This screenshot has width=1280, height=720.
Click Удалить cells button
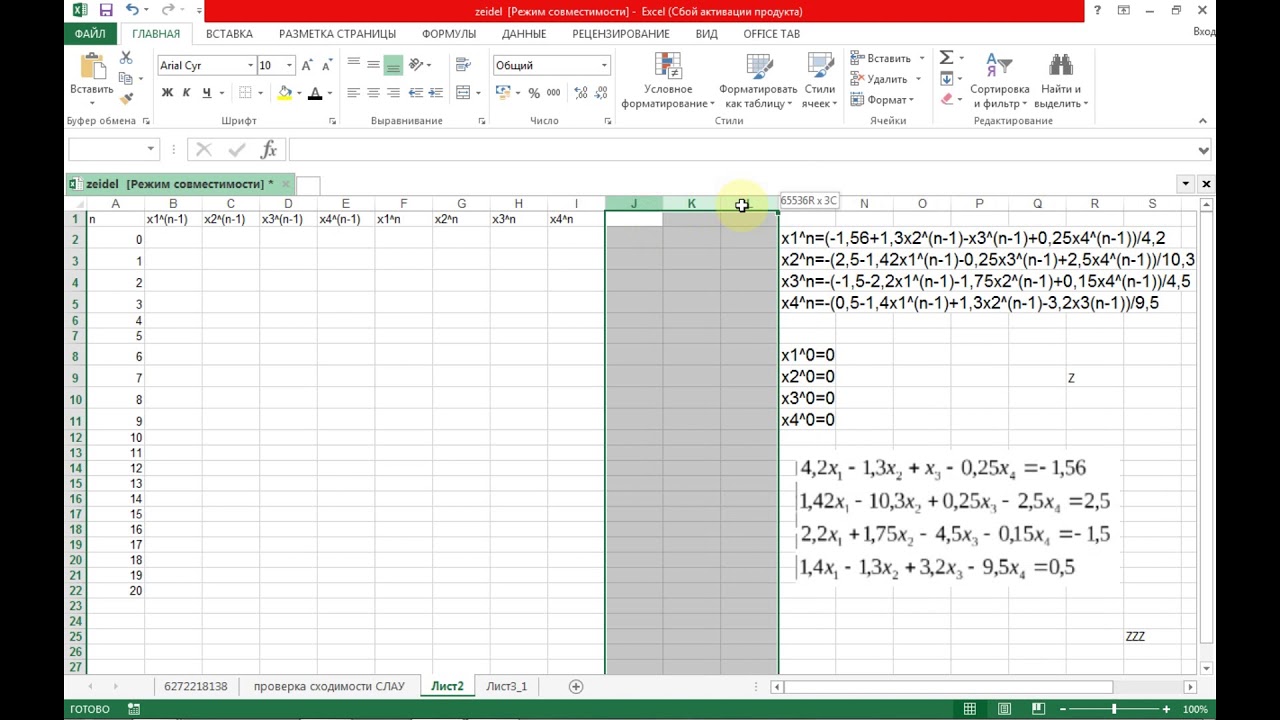point(879,79)
